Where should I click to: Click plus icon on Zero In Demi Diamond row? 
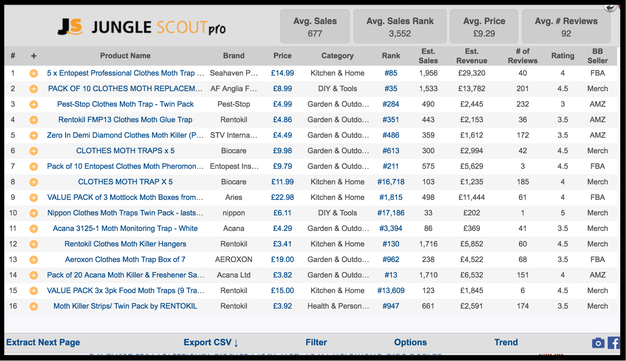[34, 135]
